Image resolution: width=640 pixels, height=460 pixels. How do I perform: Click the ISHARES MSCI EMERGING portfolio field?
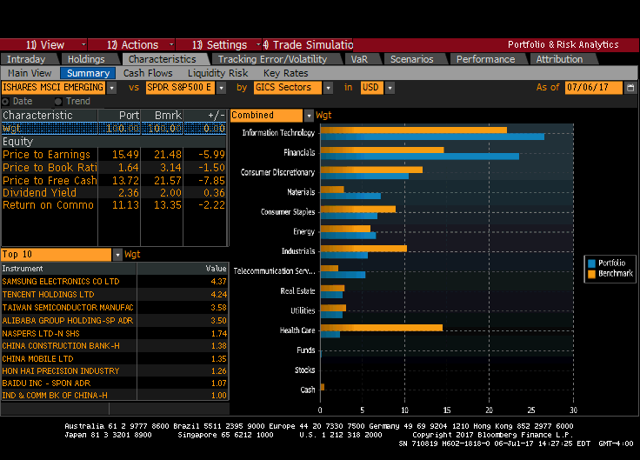pos(53,88)
